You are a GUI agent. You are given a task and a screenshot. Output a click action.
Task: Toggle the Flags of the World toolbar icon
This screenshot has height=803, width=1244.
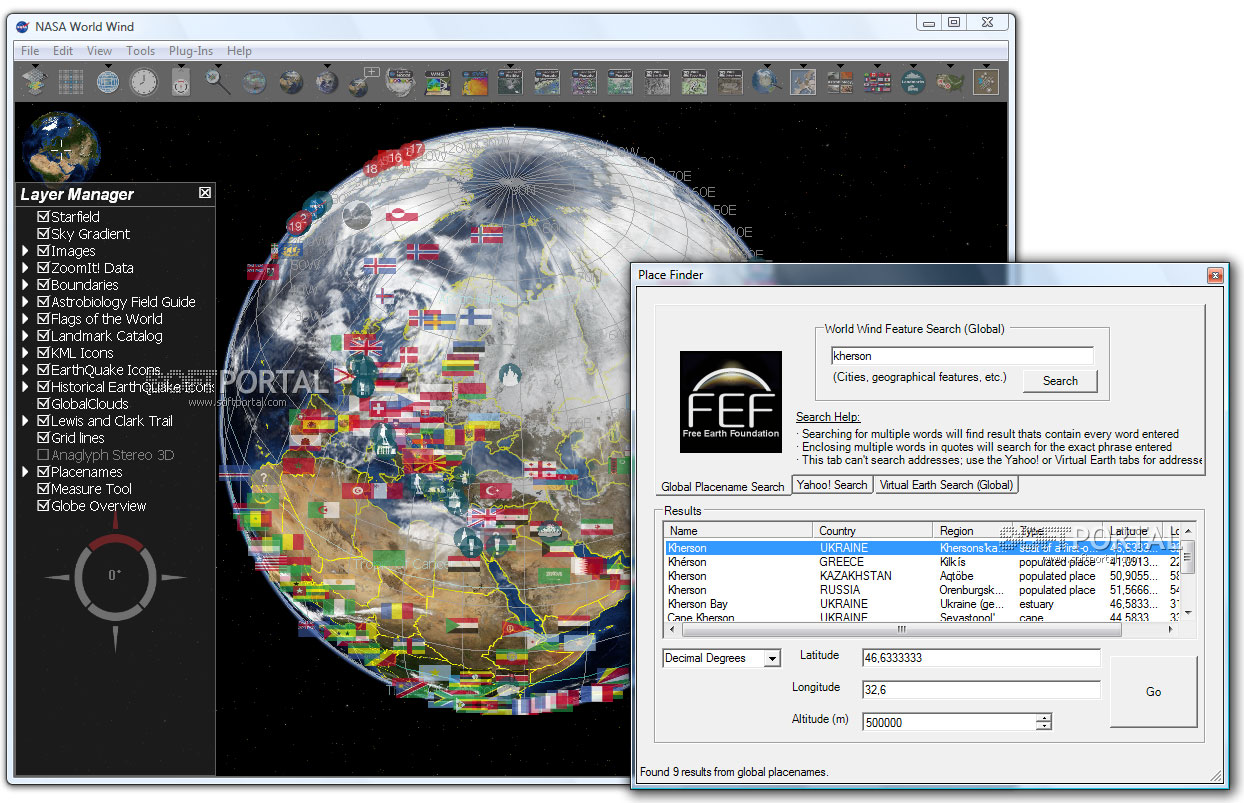point(876,81)
